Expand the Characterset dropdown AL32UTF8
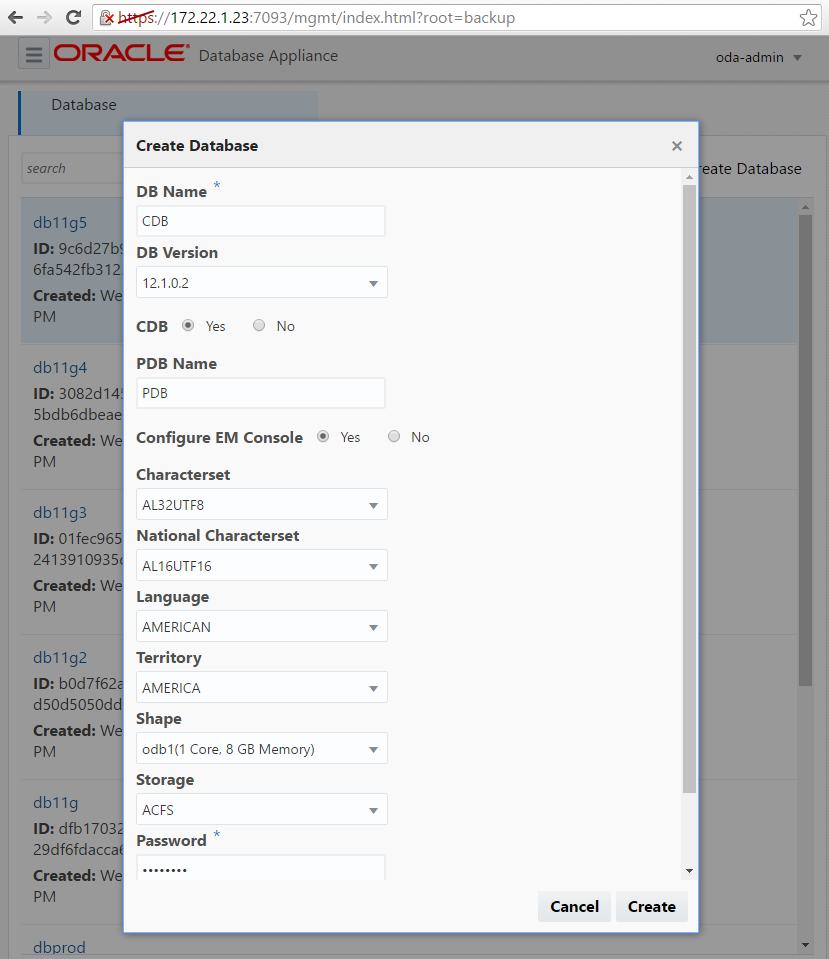 [x=262, y=505]
